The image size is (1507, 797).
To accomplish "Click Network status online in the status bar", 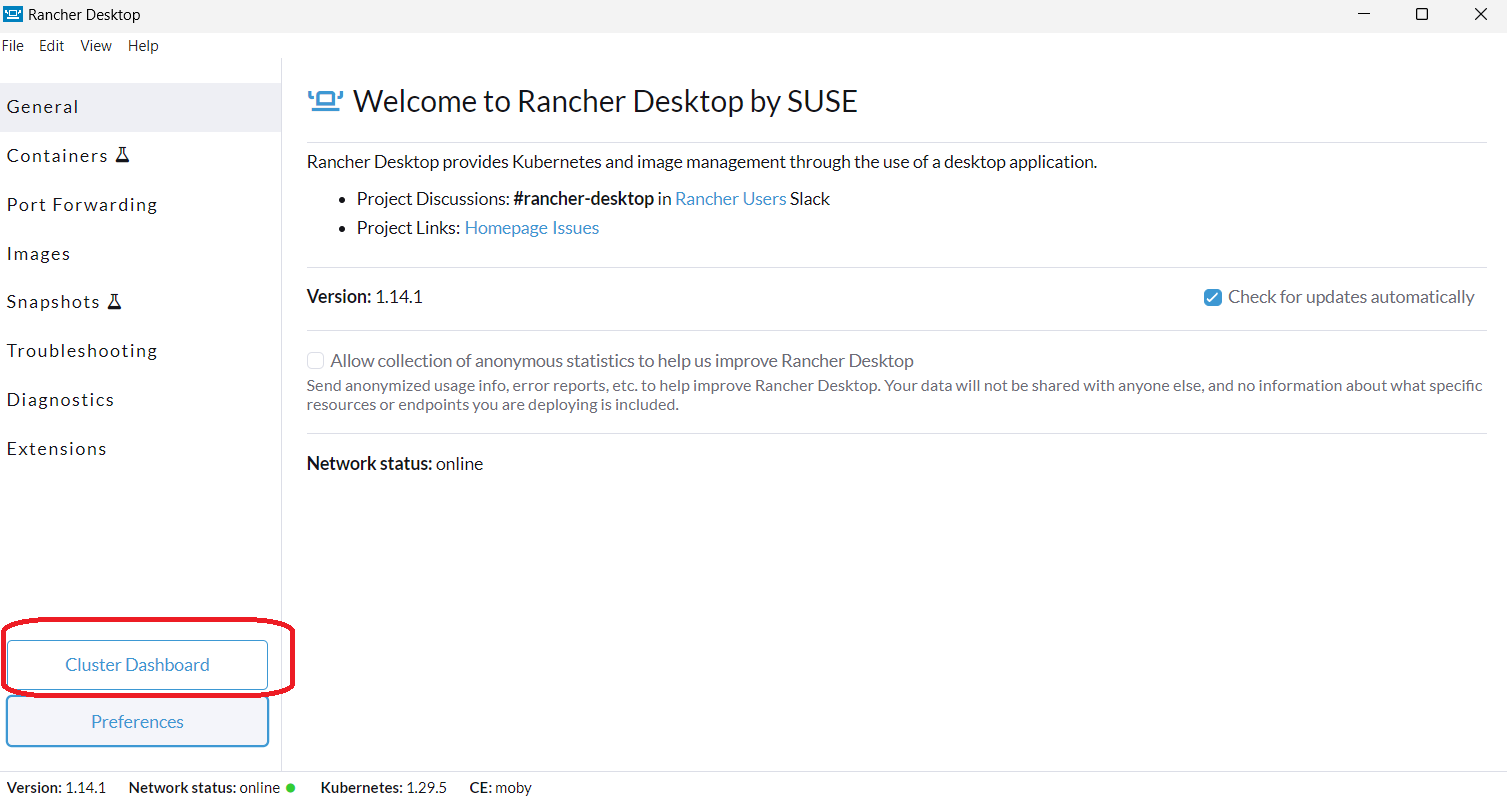I will 205,788.
